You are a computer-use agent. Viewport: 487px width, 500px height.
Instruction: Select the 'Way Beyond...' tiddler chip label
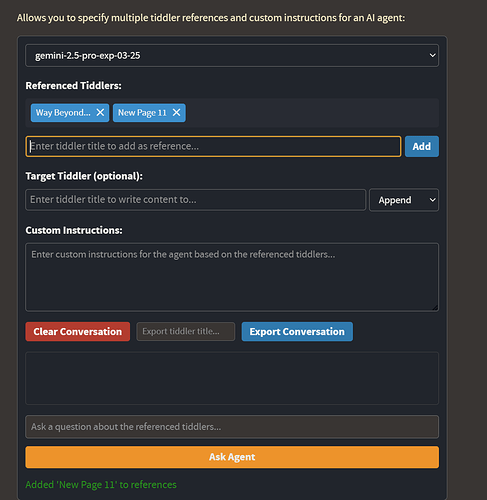click(x=63, y=113)
